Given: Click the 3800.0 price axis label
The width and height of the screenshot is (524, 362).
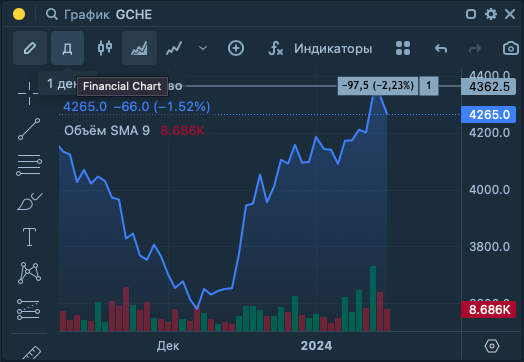Looking at the screenshot, I should [490, 247].
